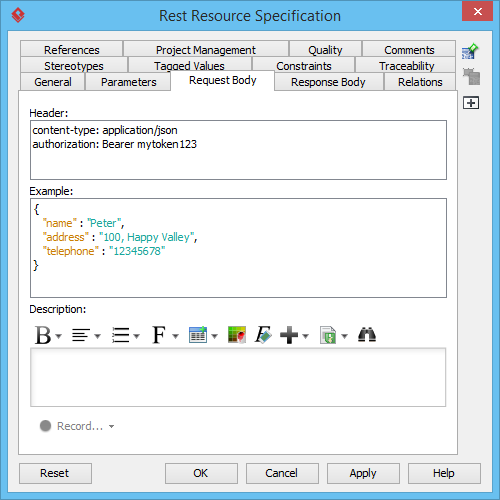Expand the template dropdown arrow
Viewport: 500px width, 500px height.
click(345, 336)
